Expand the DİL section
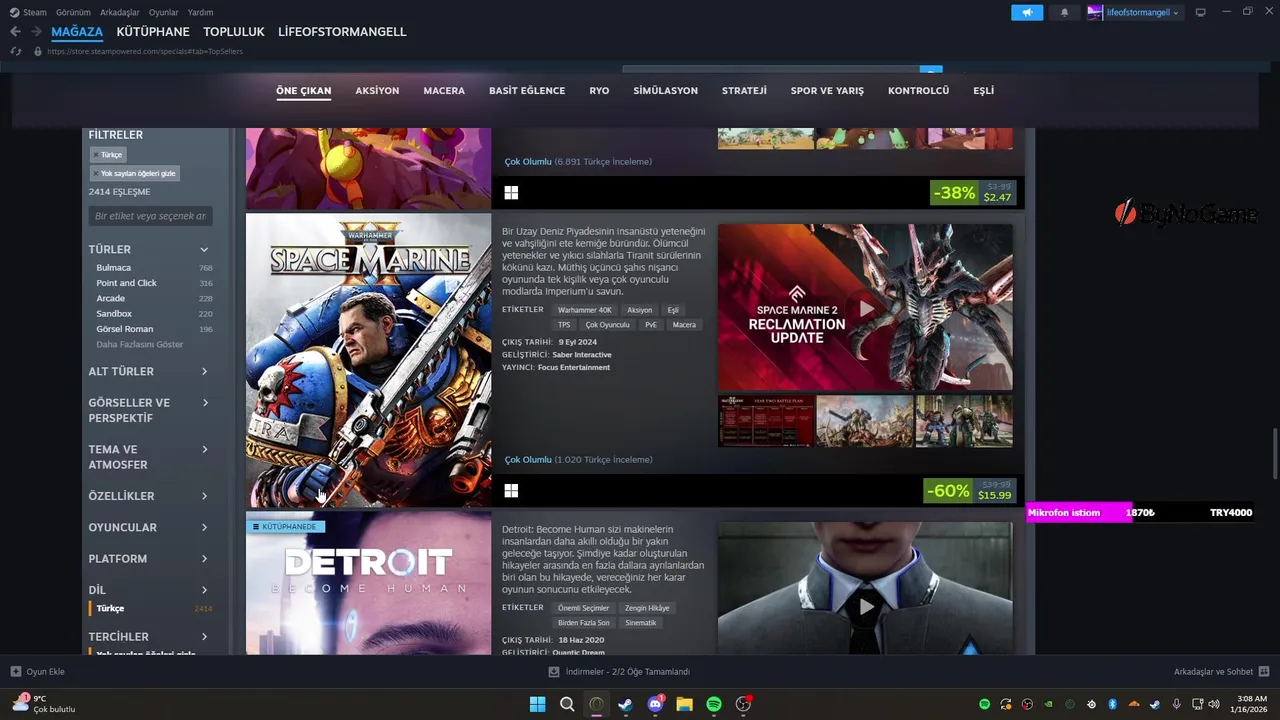 point(150,590)
